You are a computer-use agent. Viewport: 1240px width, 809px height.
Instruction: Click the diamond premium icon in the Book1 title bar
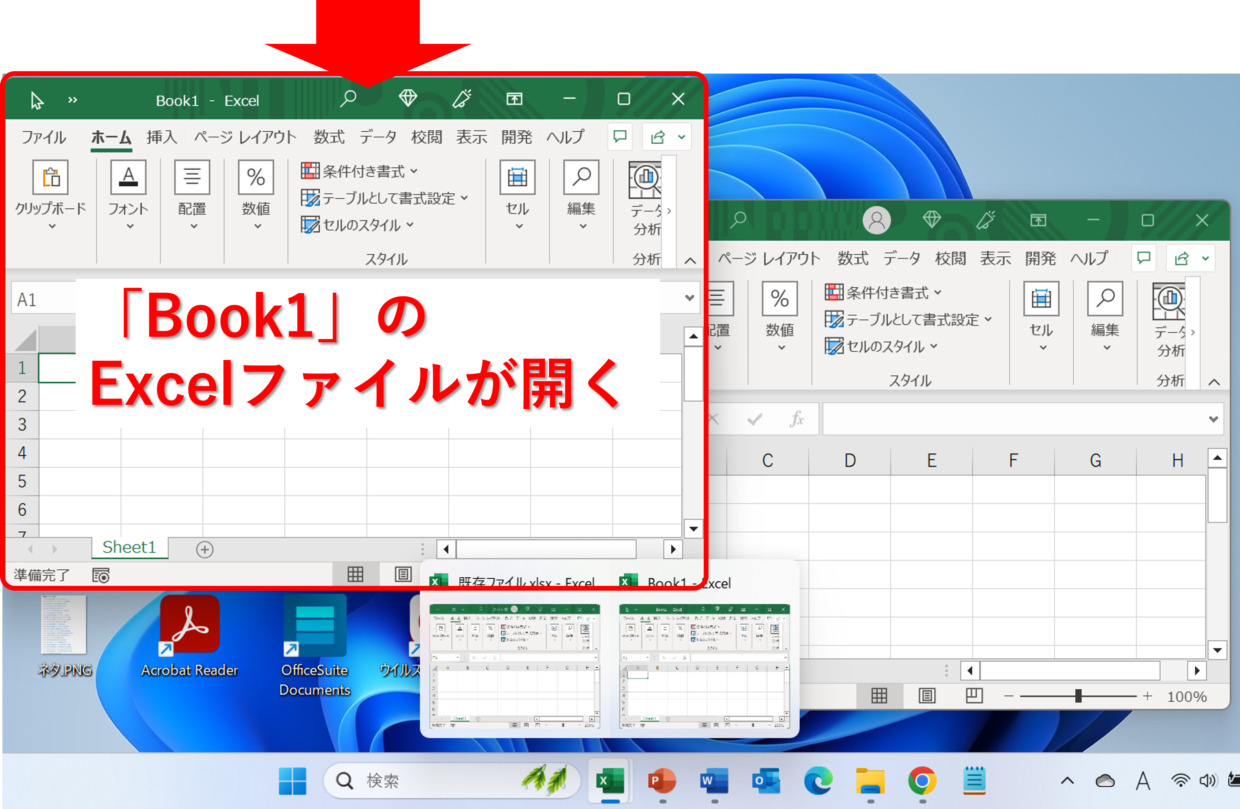(408, 98)
